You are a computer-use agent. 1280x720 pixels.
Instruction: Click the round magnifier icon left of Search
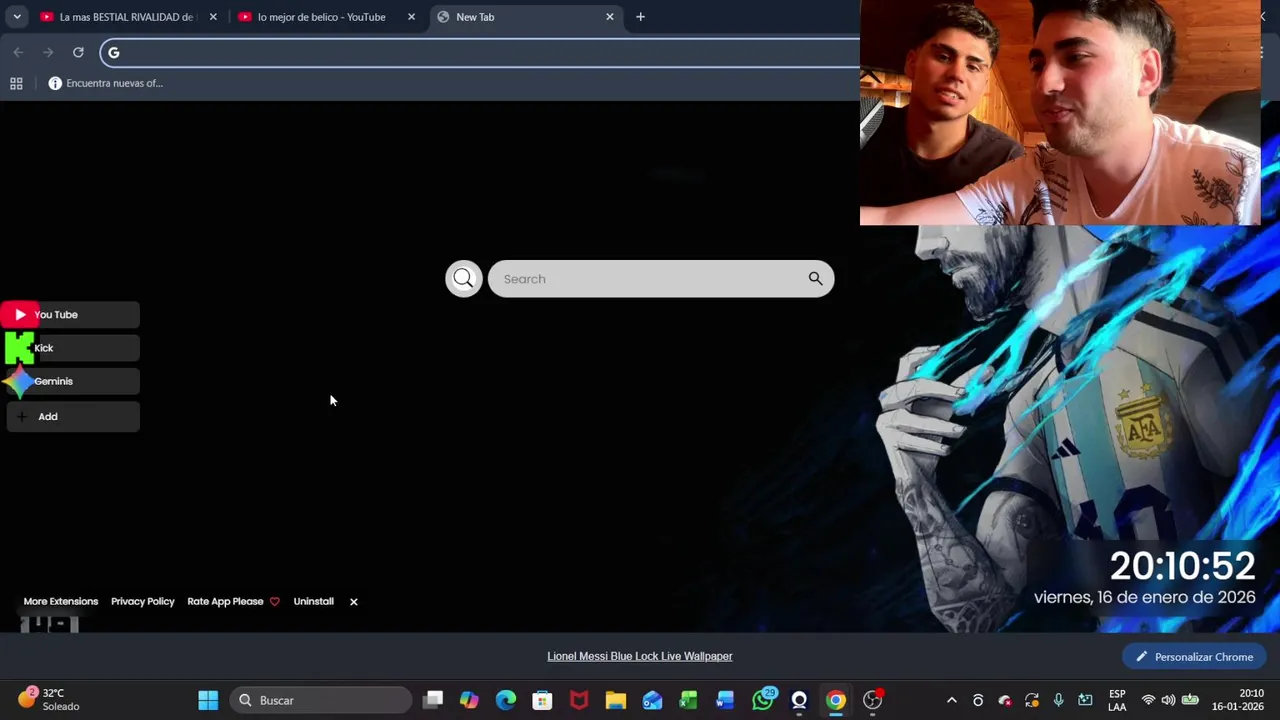click(463, 279)
